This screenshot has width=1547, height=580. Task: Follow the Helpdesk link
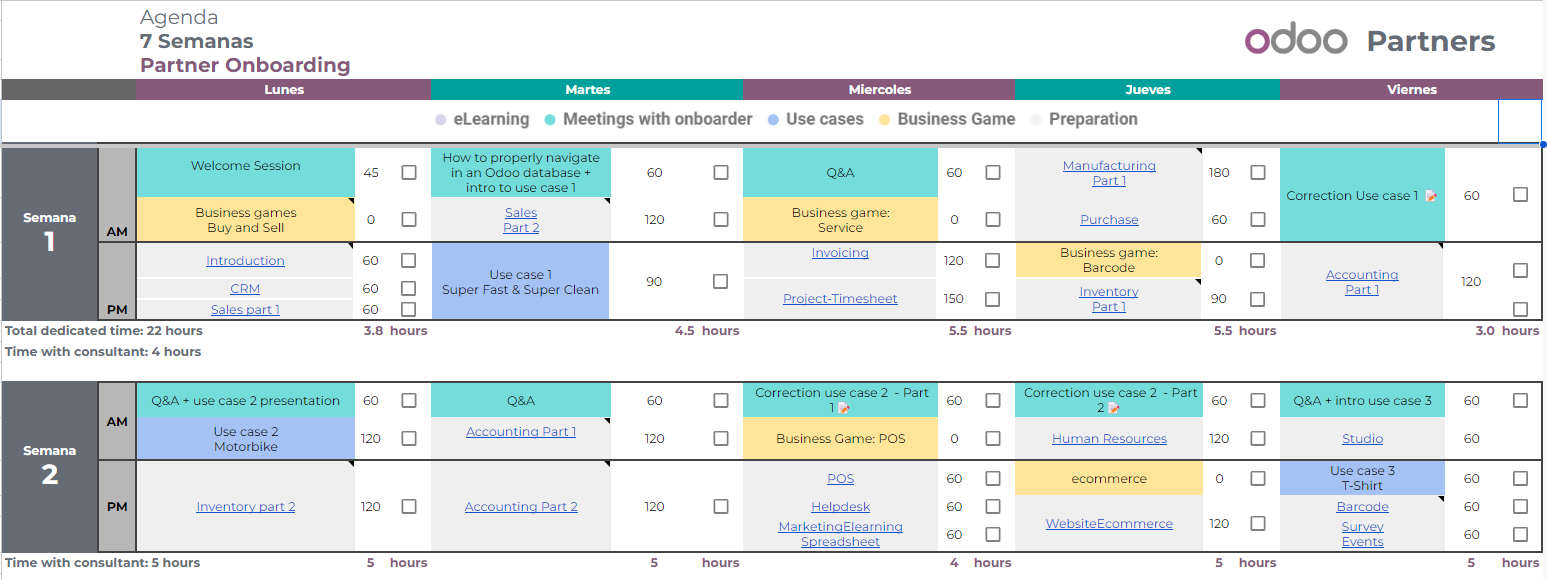tap(840, 507)
